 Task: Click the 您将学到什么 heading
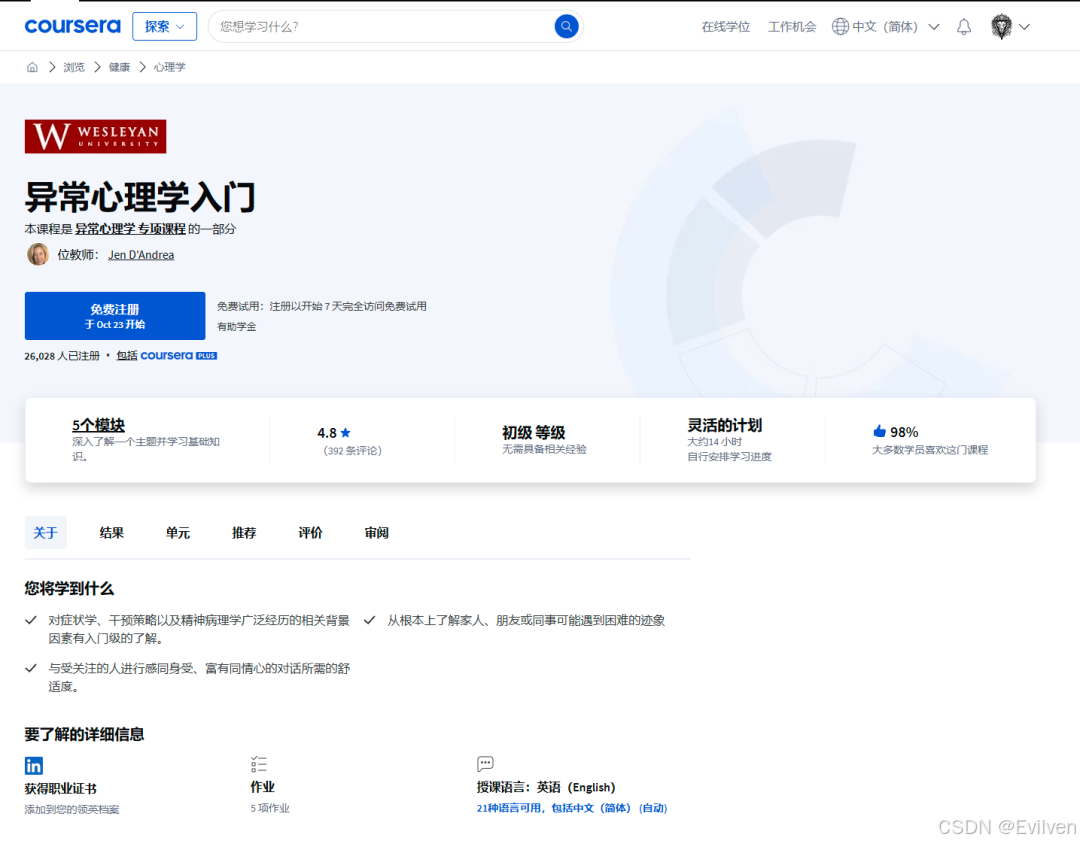point(69,588)
